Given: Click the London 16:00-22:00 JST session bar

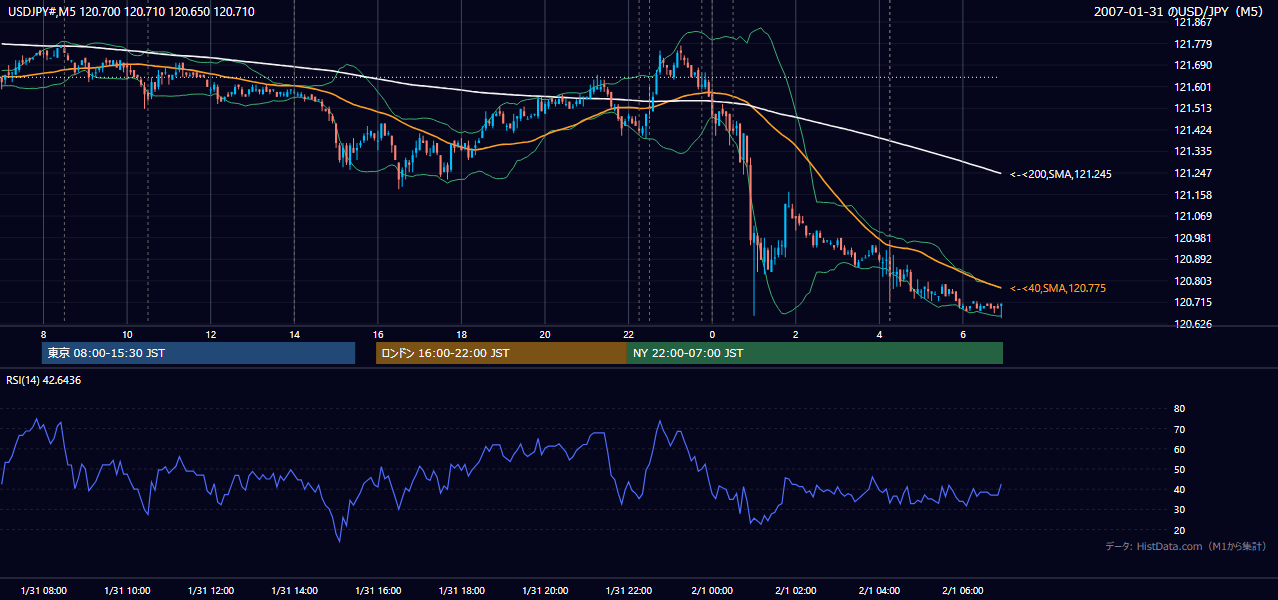Looking at the screenshot, I should (x=501, y=353).
